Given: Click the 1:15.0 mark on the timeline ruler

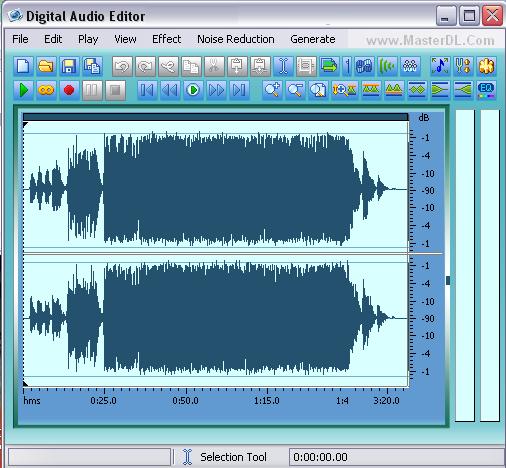Looking at the screenshot, I should tap(267, 400).
